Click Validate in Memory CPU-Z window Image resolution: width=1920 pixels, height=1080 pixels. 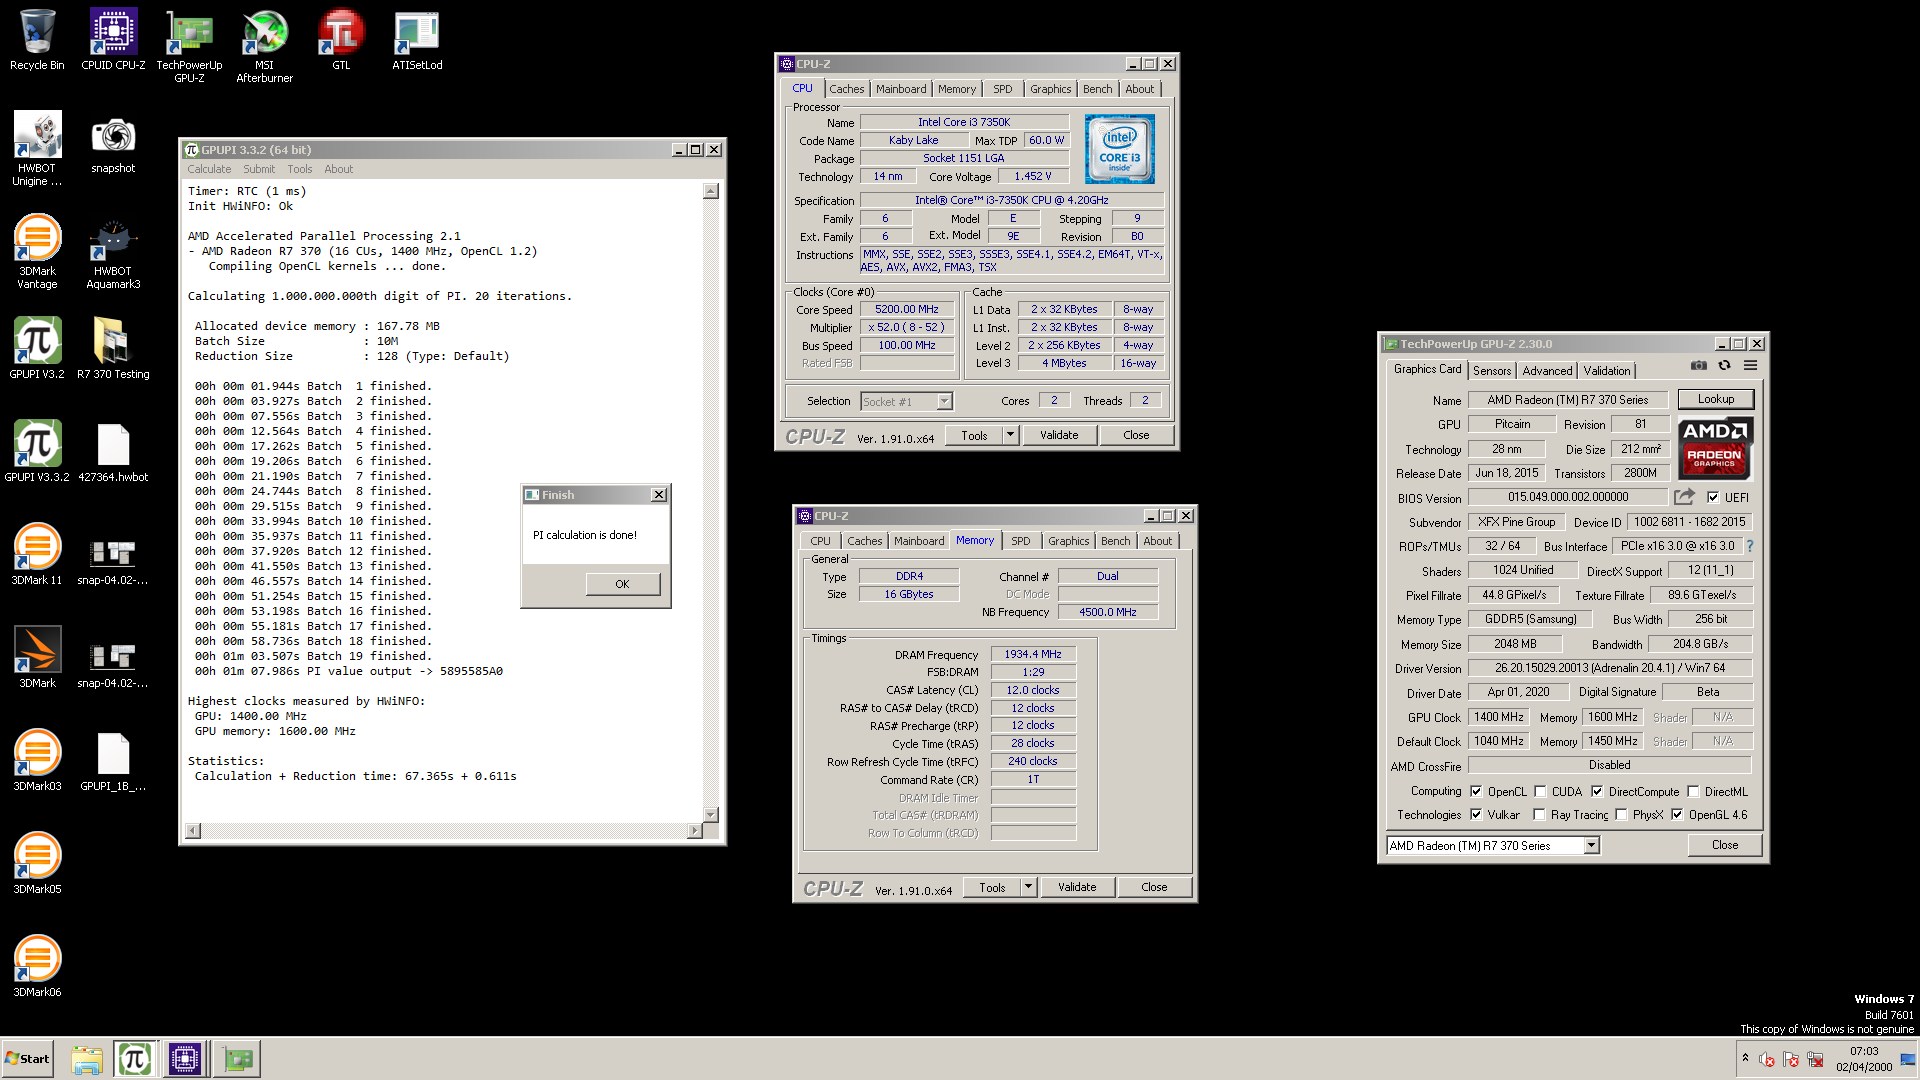[x=1077, y=887]
